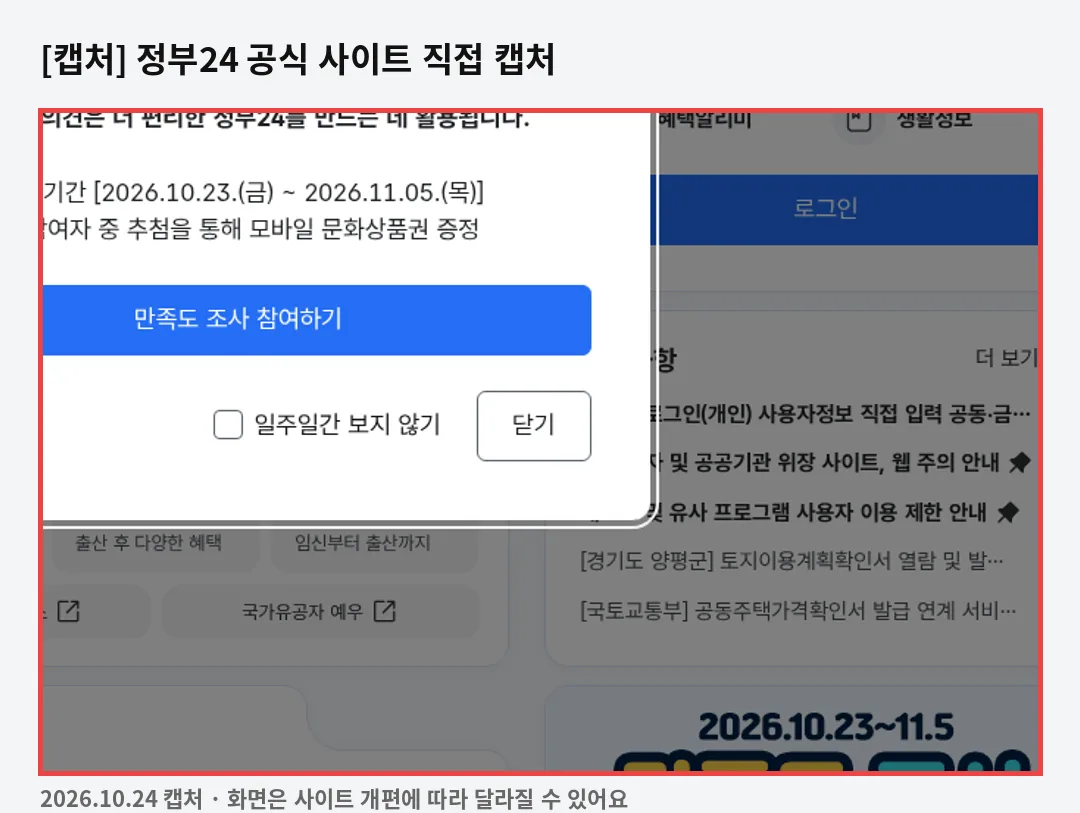The image size is (1080, 813).
Task: Open the 혜택알리미 menu item
Action: pos(704,120)
